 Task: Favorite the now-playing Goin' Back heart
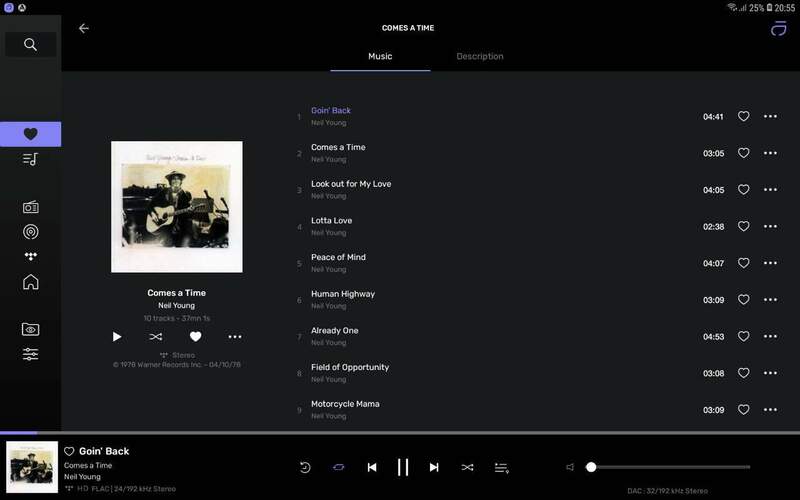tap(69, 452)
